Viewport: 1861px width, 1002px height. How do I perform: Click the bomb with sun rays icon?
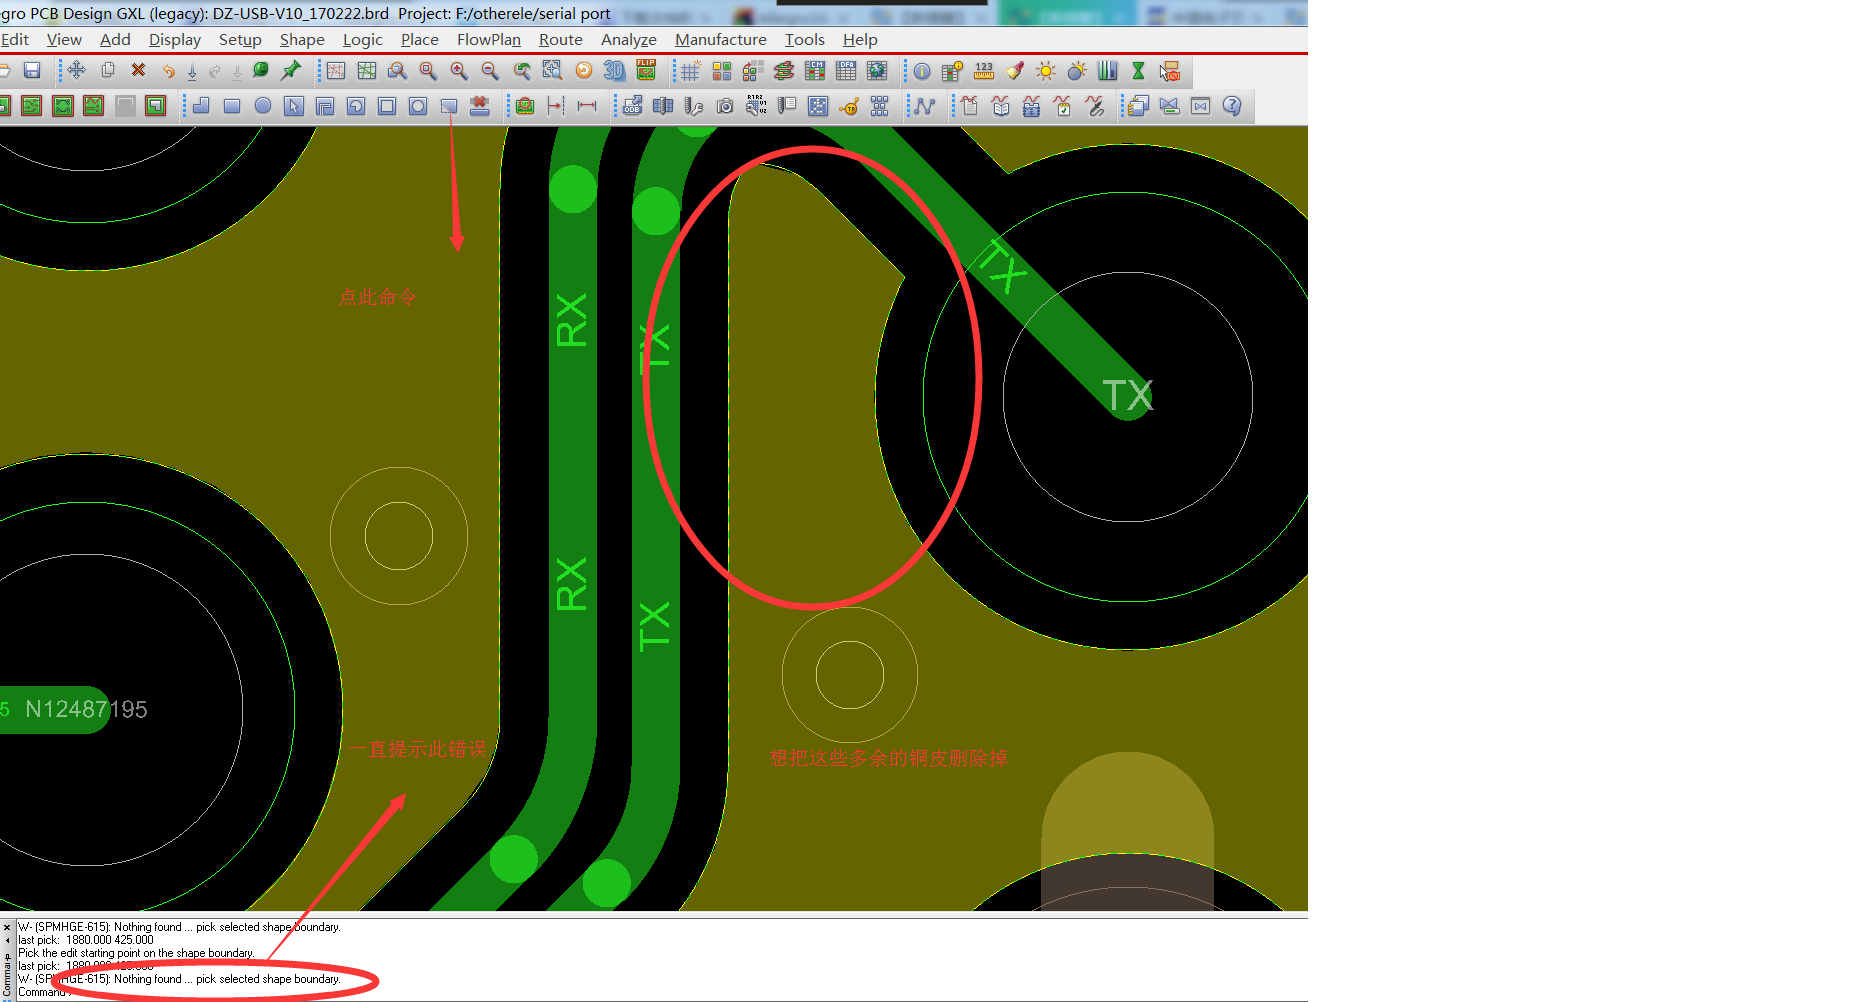[1077, 71]
